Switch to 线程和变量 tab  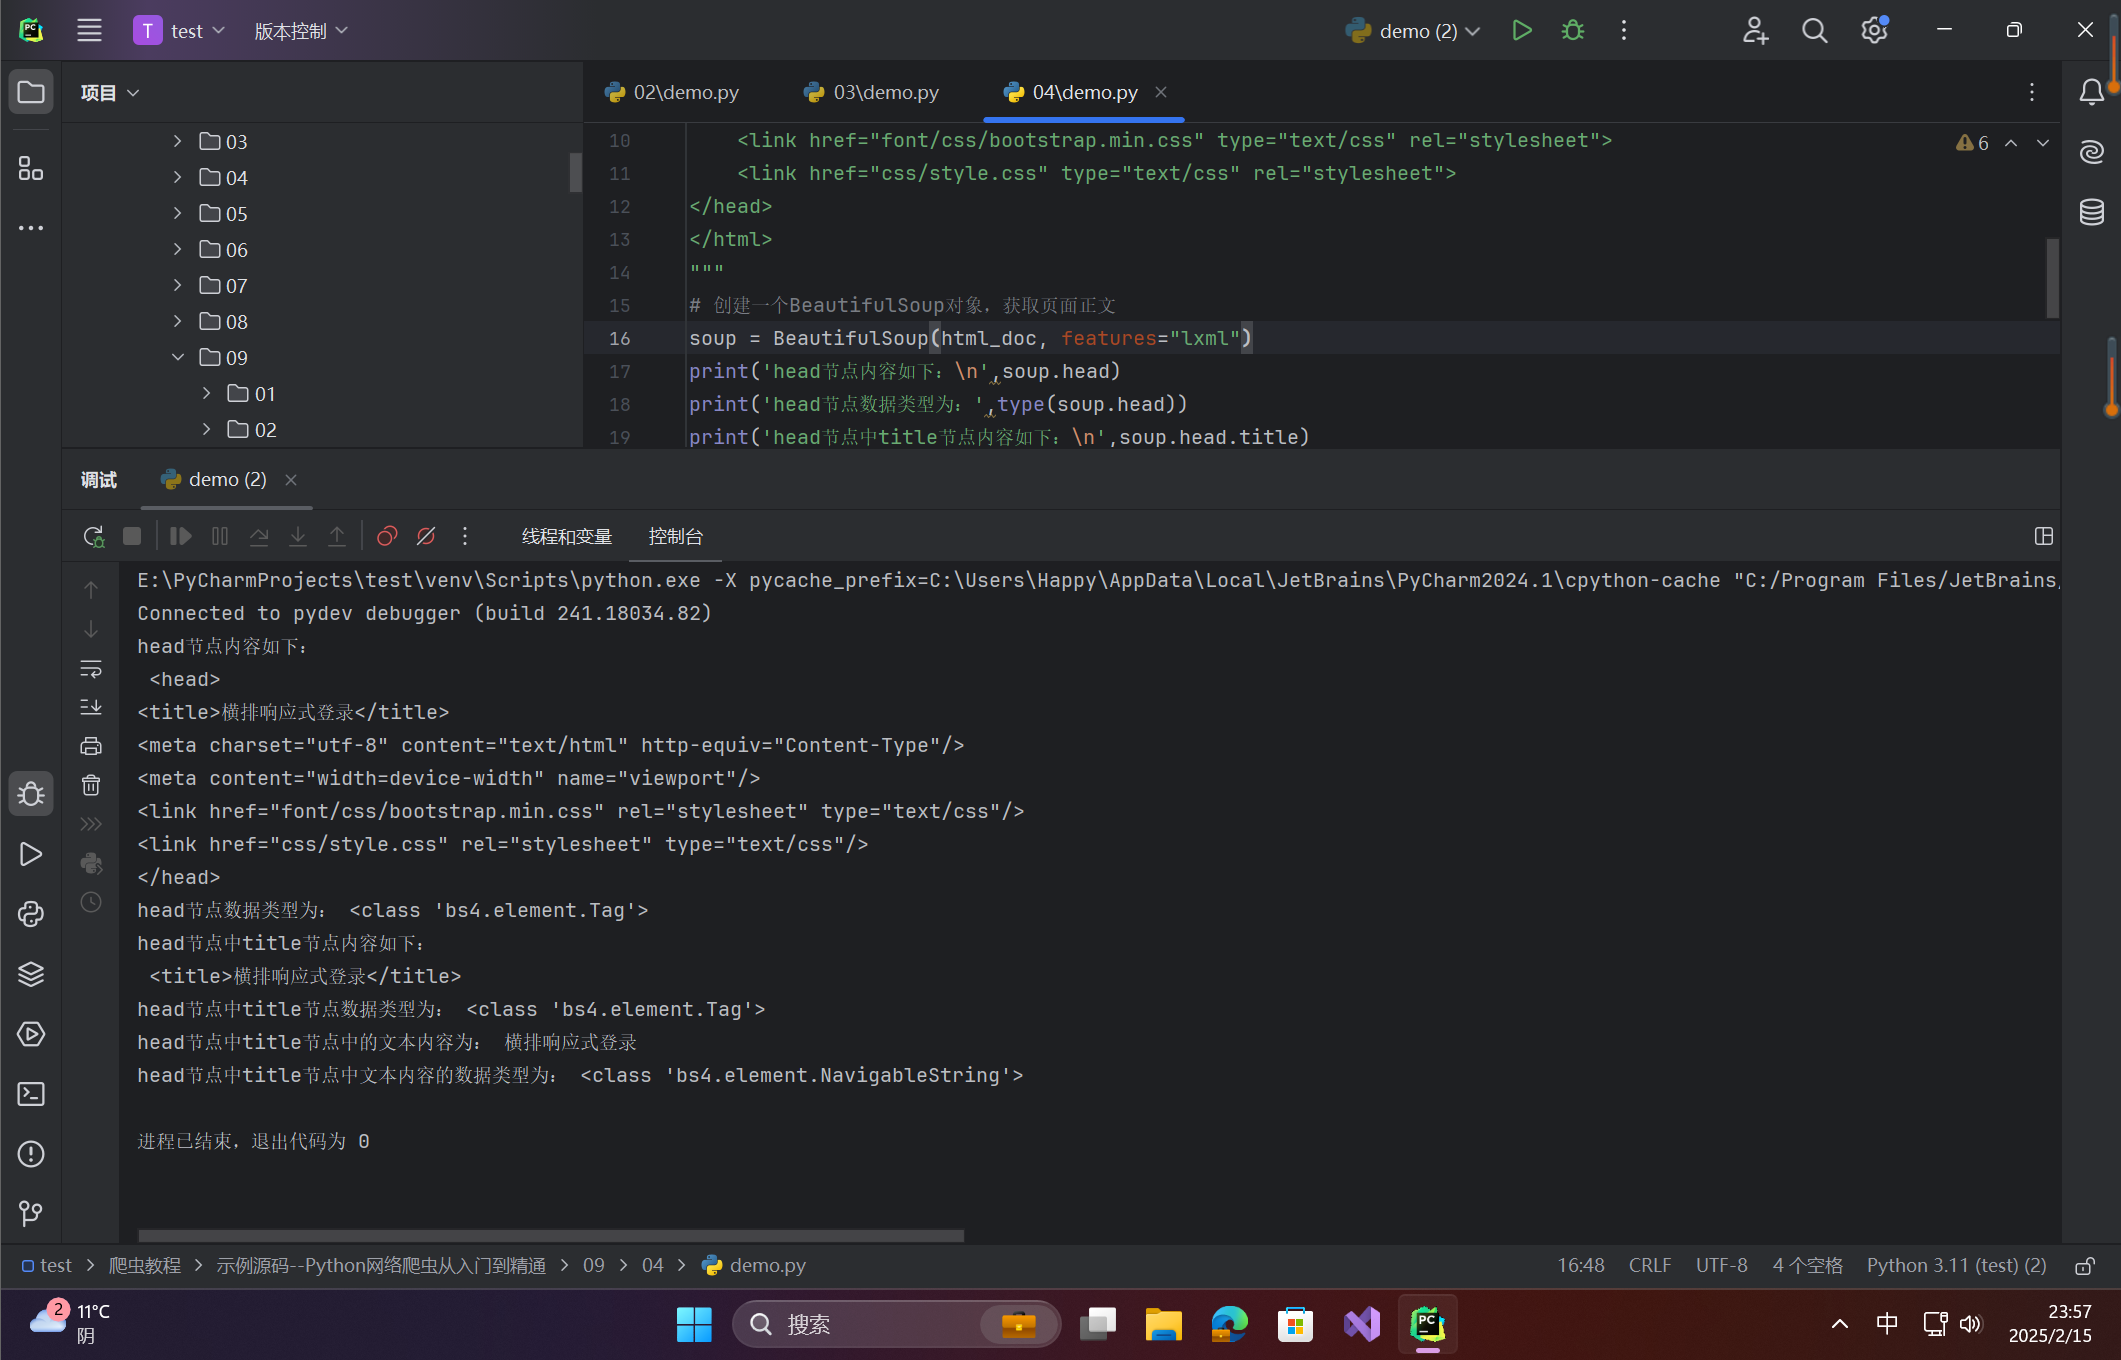click(567, 537)
